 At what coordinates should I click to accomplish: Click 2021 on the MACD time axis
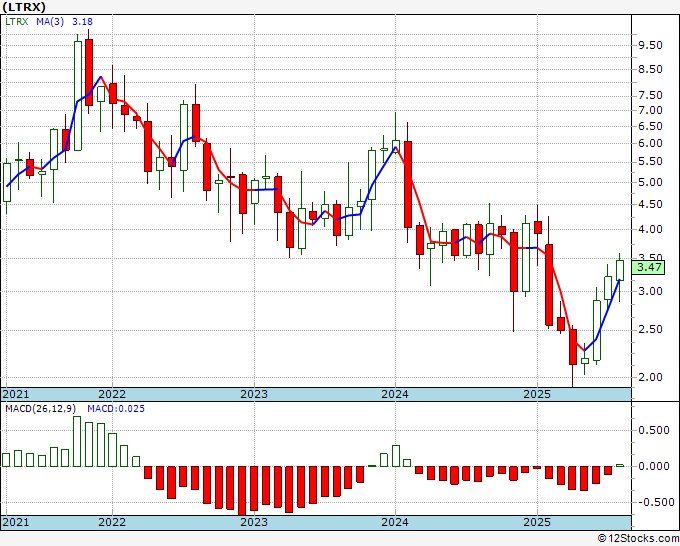tap(16, 522)
